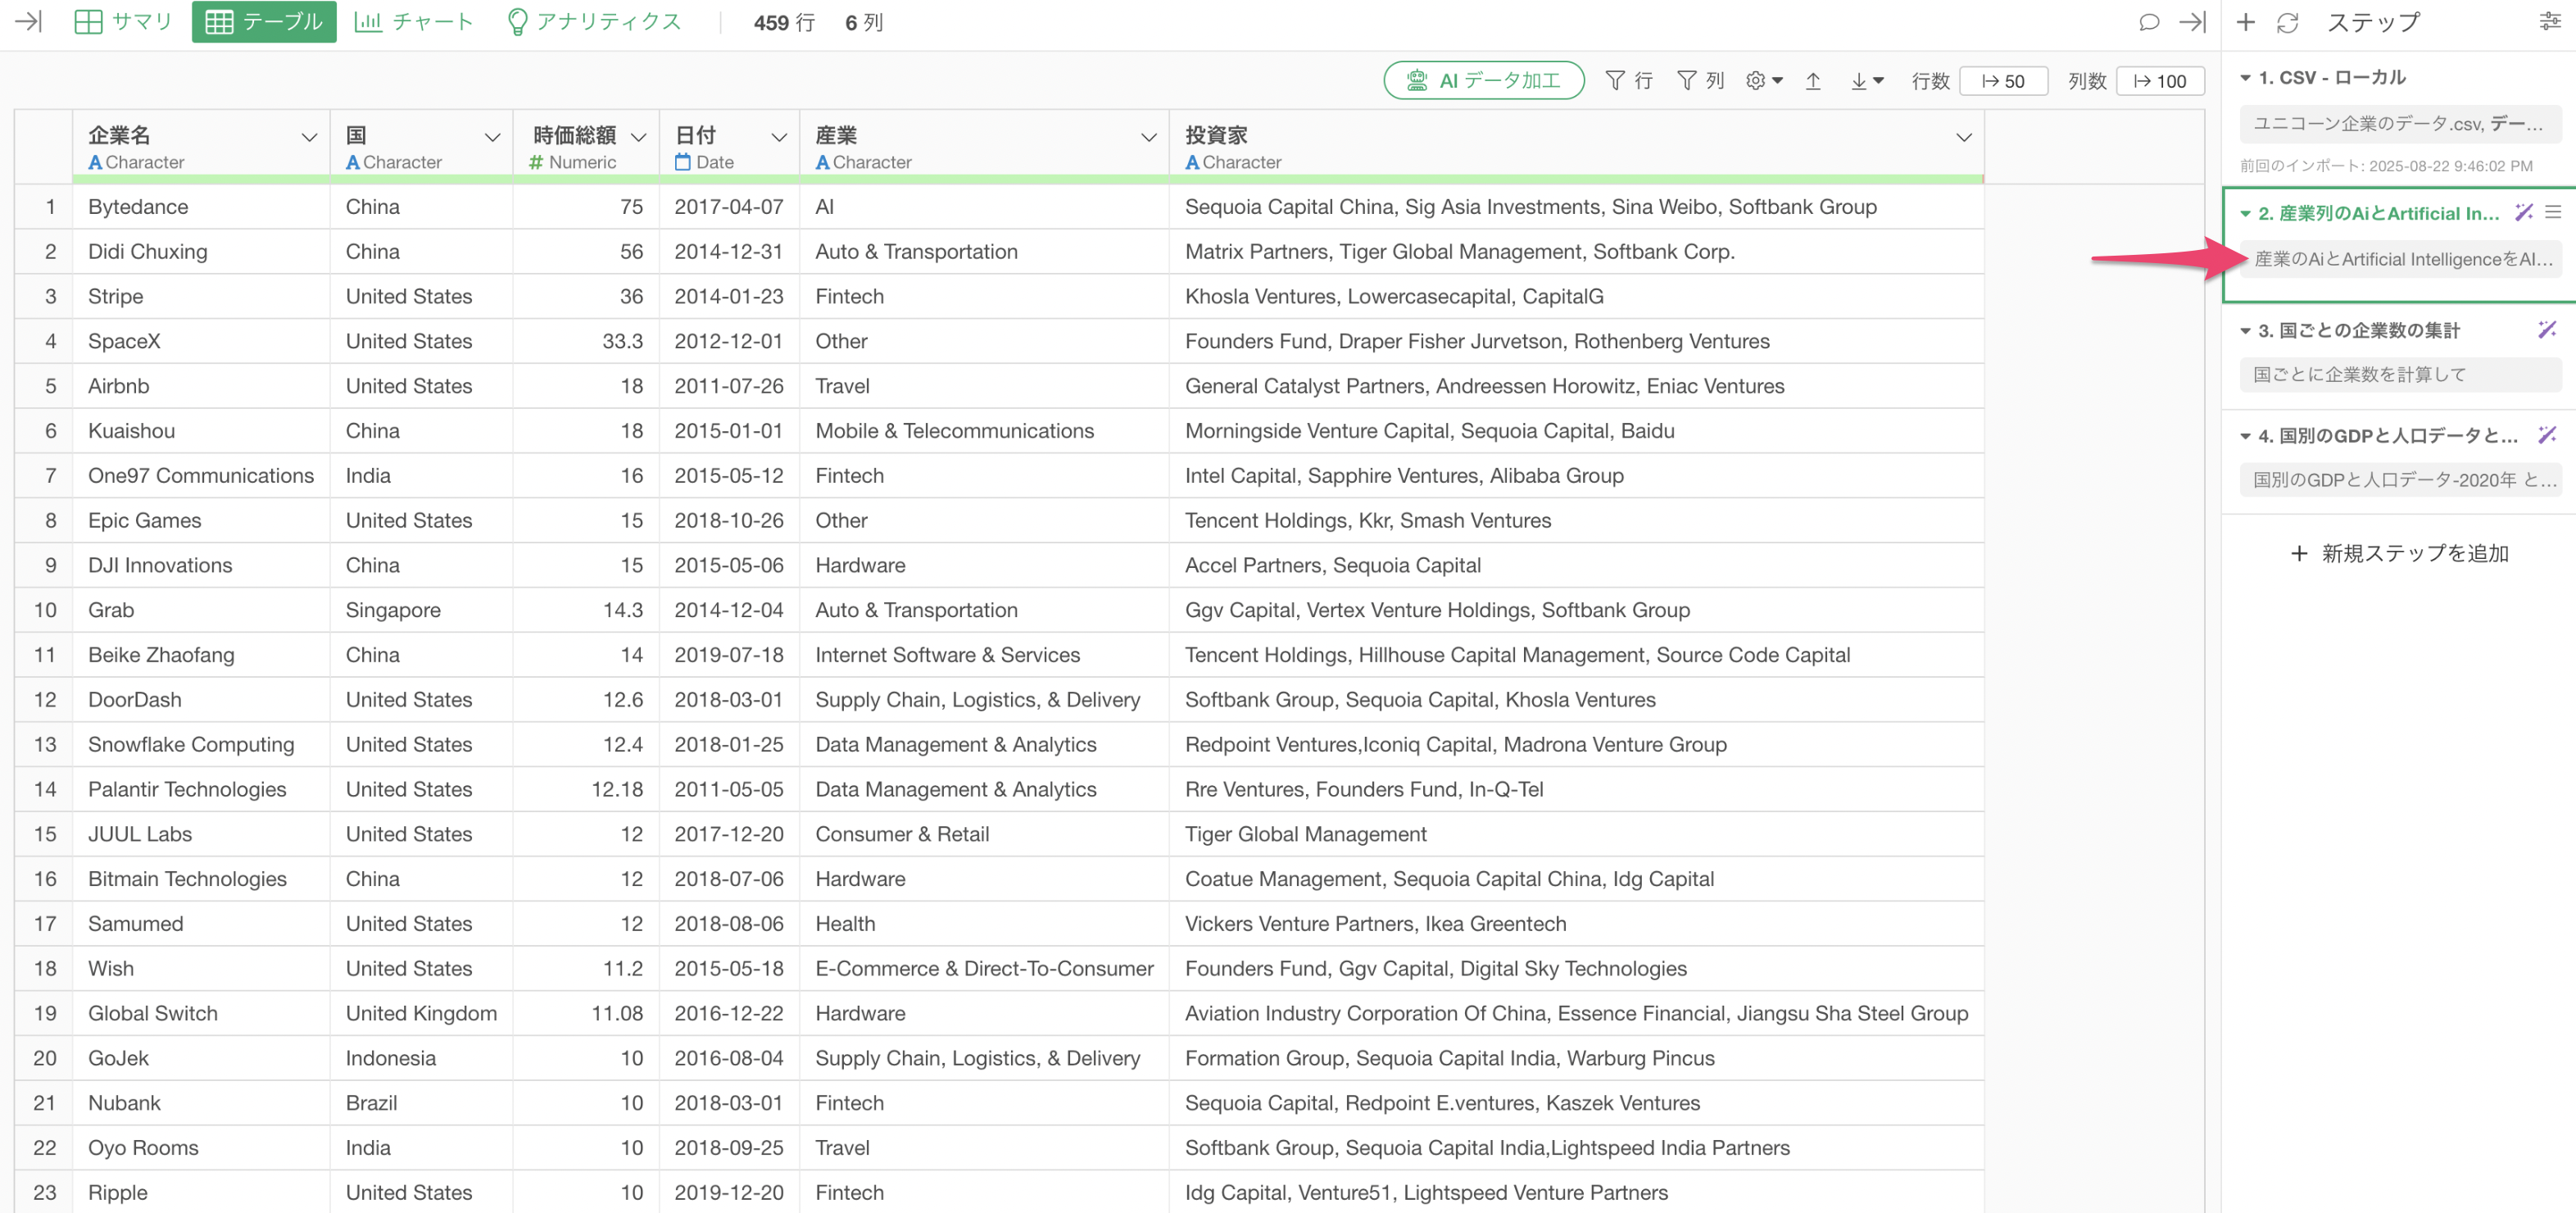Image resolution: width=2576 pixels, height=1213 pixels.
Task: Click the Consumer & Retail cell
Action: point(984,834)
